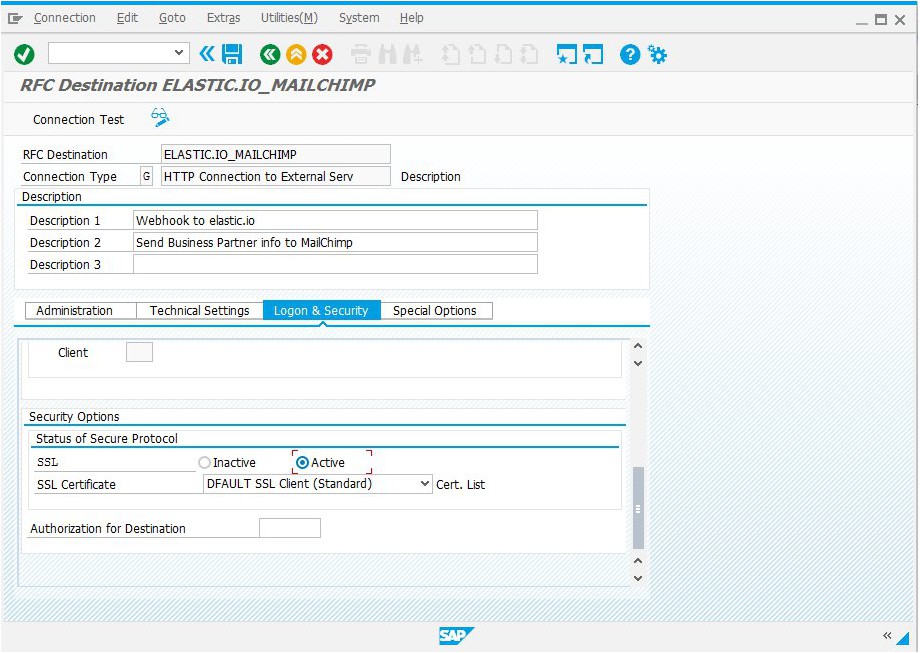Click the Find Next binoculars icon
Screen dimensions: 920x653
(x=412, y=55)
